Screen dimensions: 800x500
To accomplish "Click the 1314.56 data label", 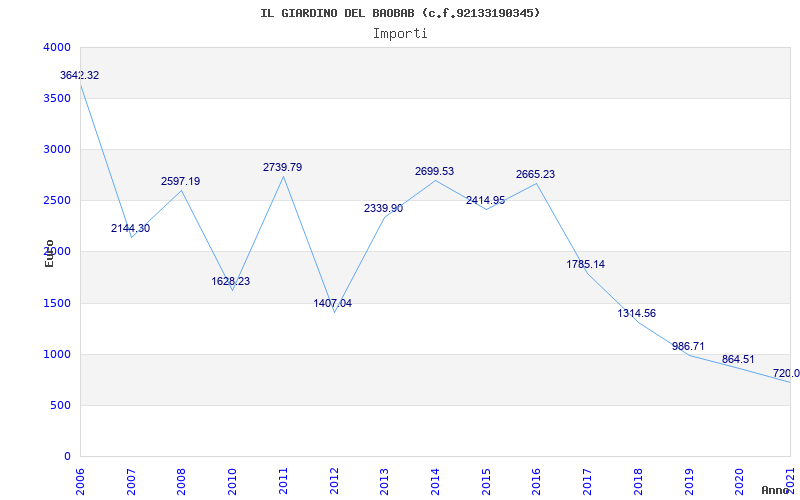I will 637,313.
